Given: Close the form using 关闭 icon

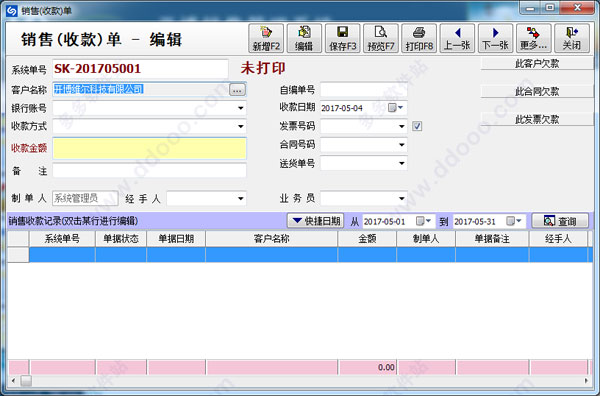Looking at the screenshot, I should point(572,38).
